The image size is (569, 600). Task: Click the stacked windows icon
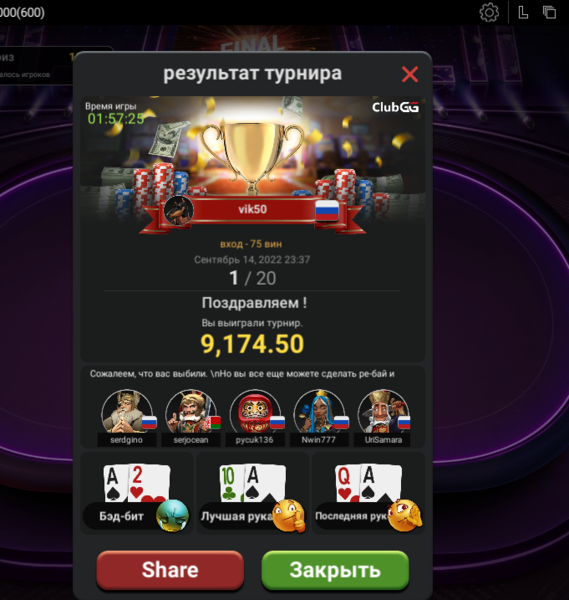tap(549, 12)
